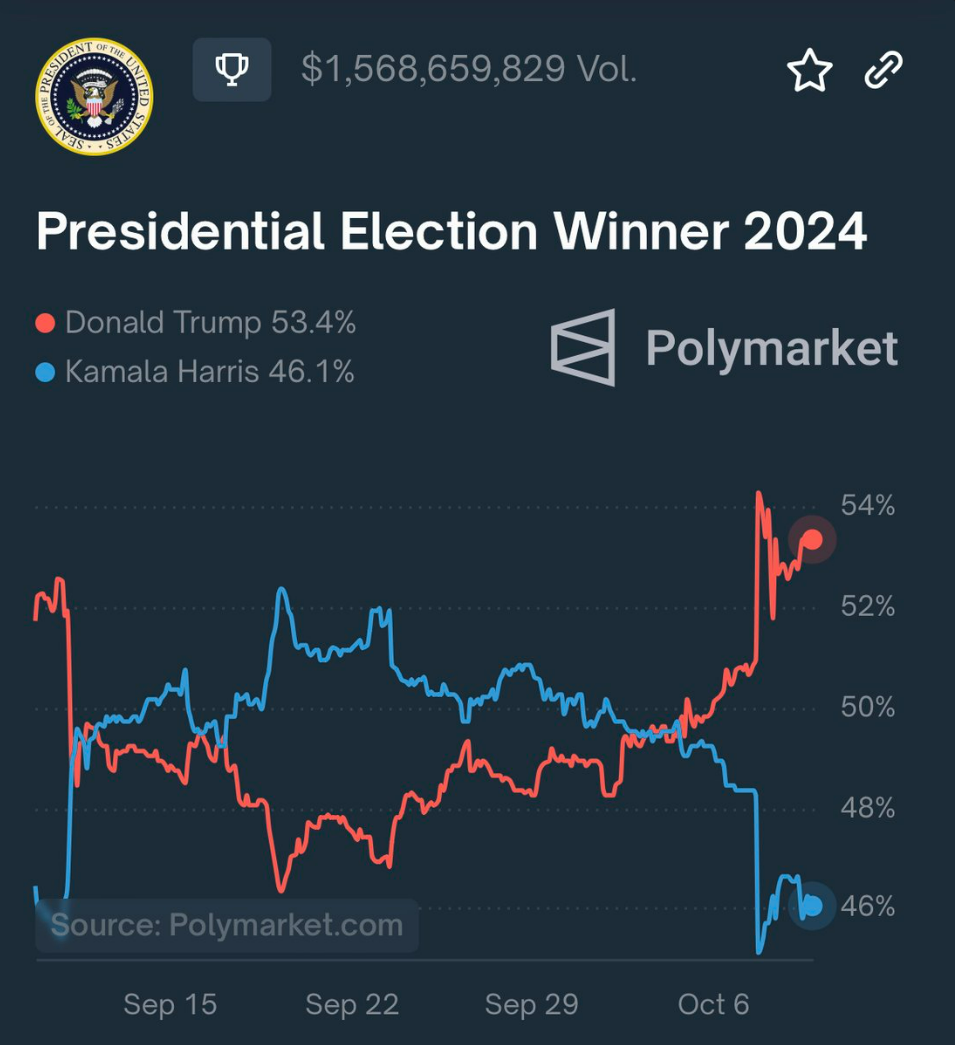
Task: Click the 50% y-axis gridline label
Action: coord(868,707)
